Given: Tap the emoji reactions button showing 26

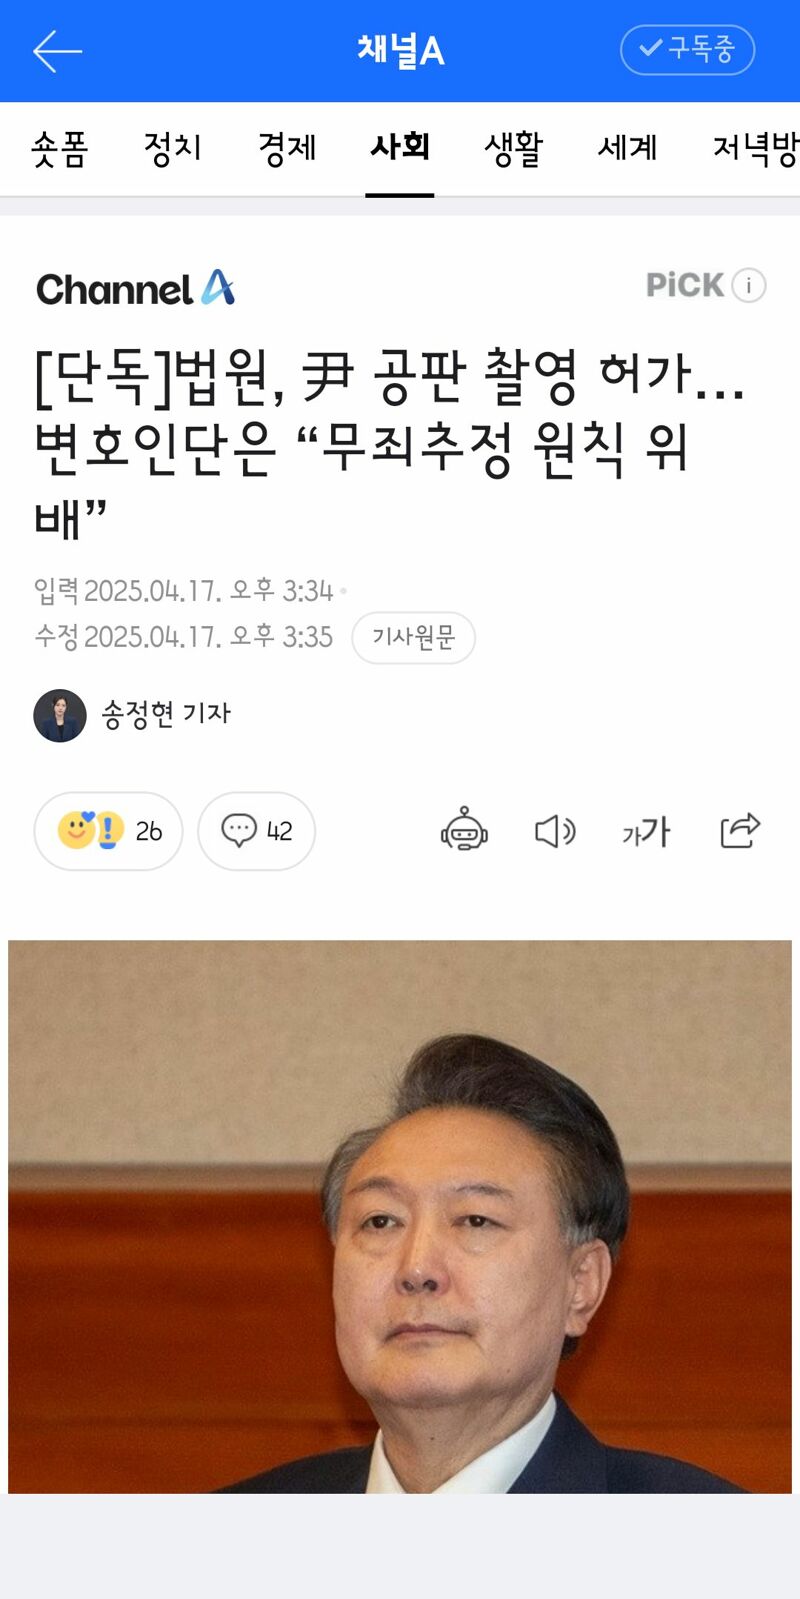Looking at the screenshot, I should point(108,831).
